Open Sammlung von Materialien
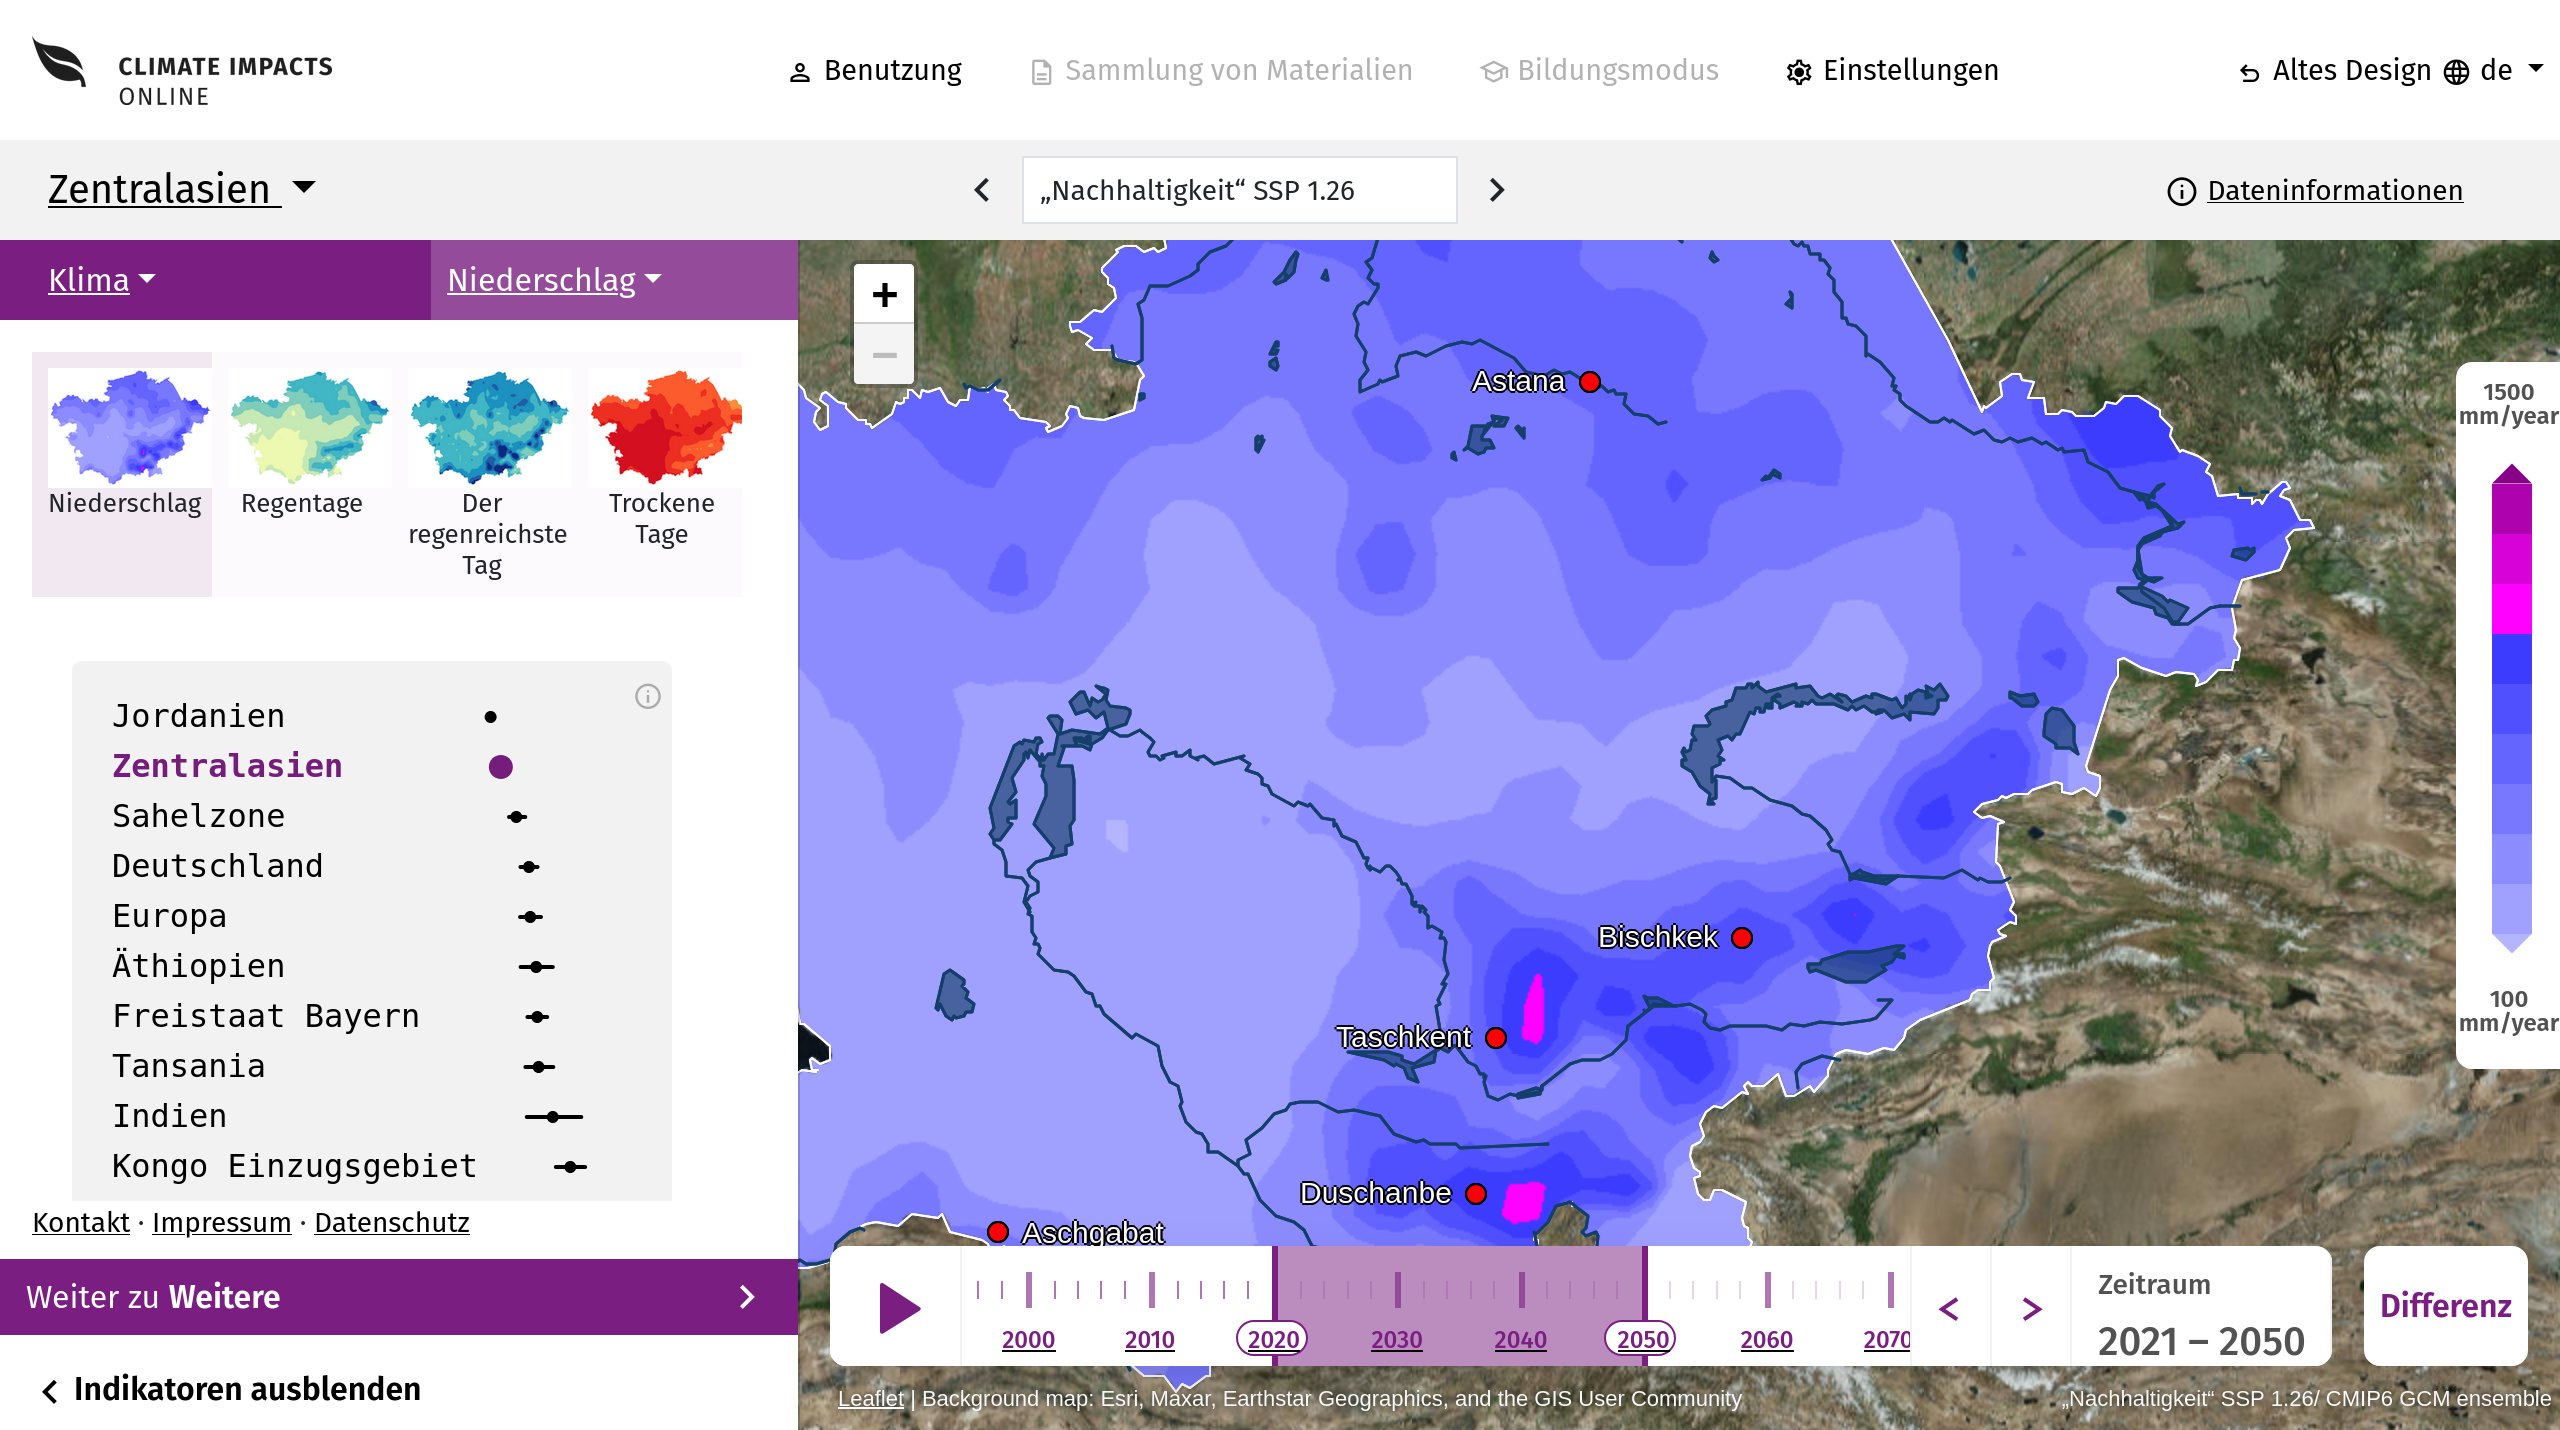Image resolution: width=2560 pixels, height=1430 pixels. click(x=1221, y=71)
